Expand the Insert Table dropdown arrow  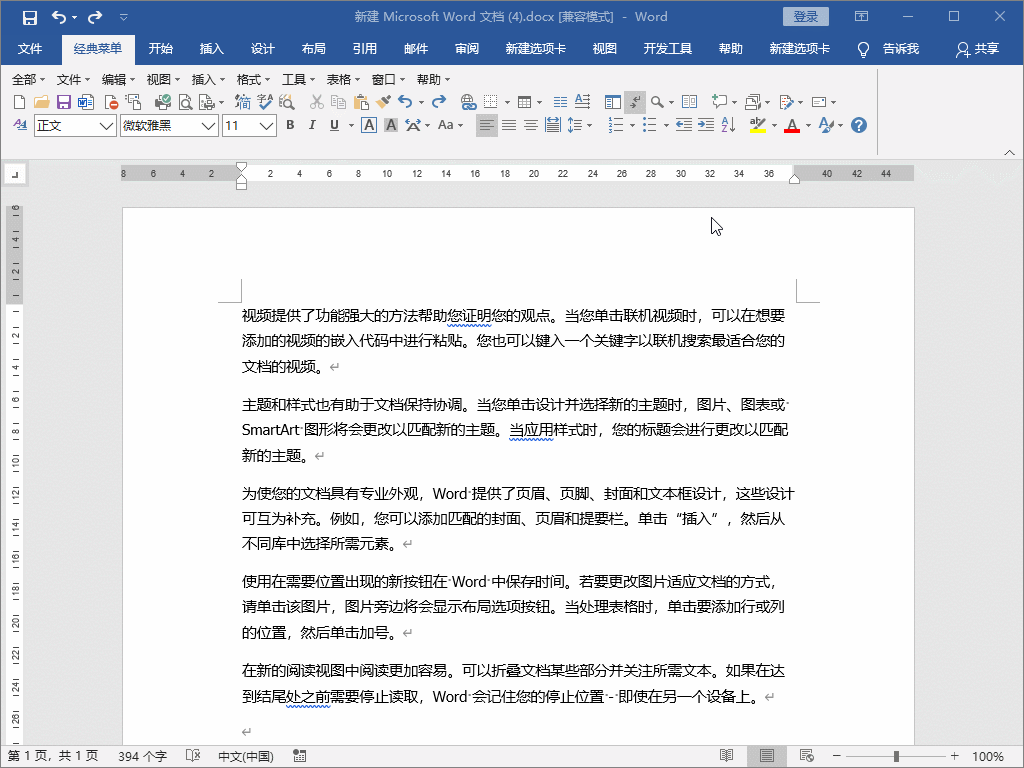point(539,103)
